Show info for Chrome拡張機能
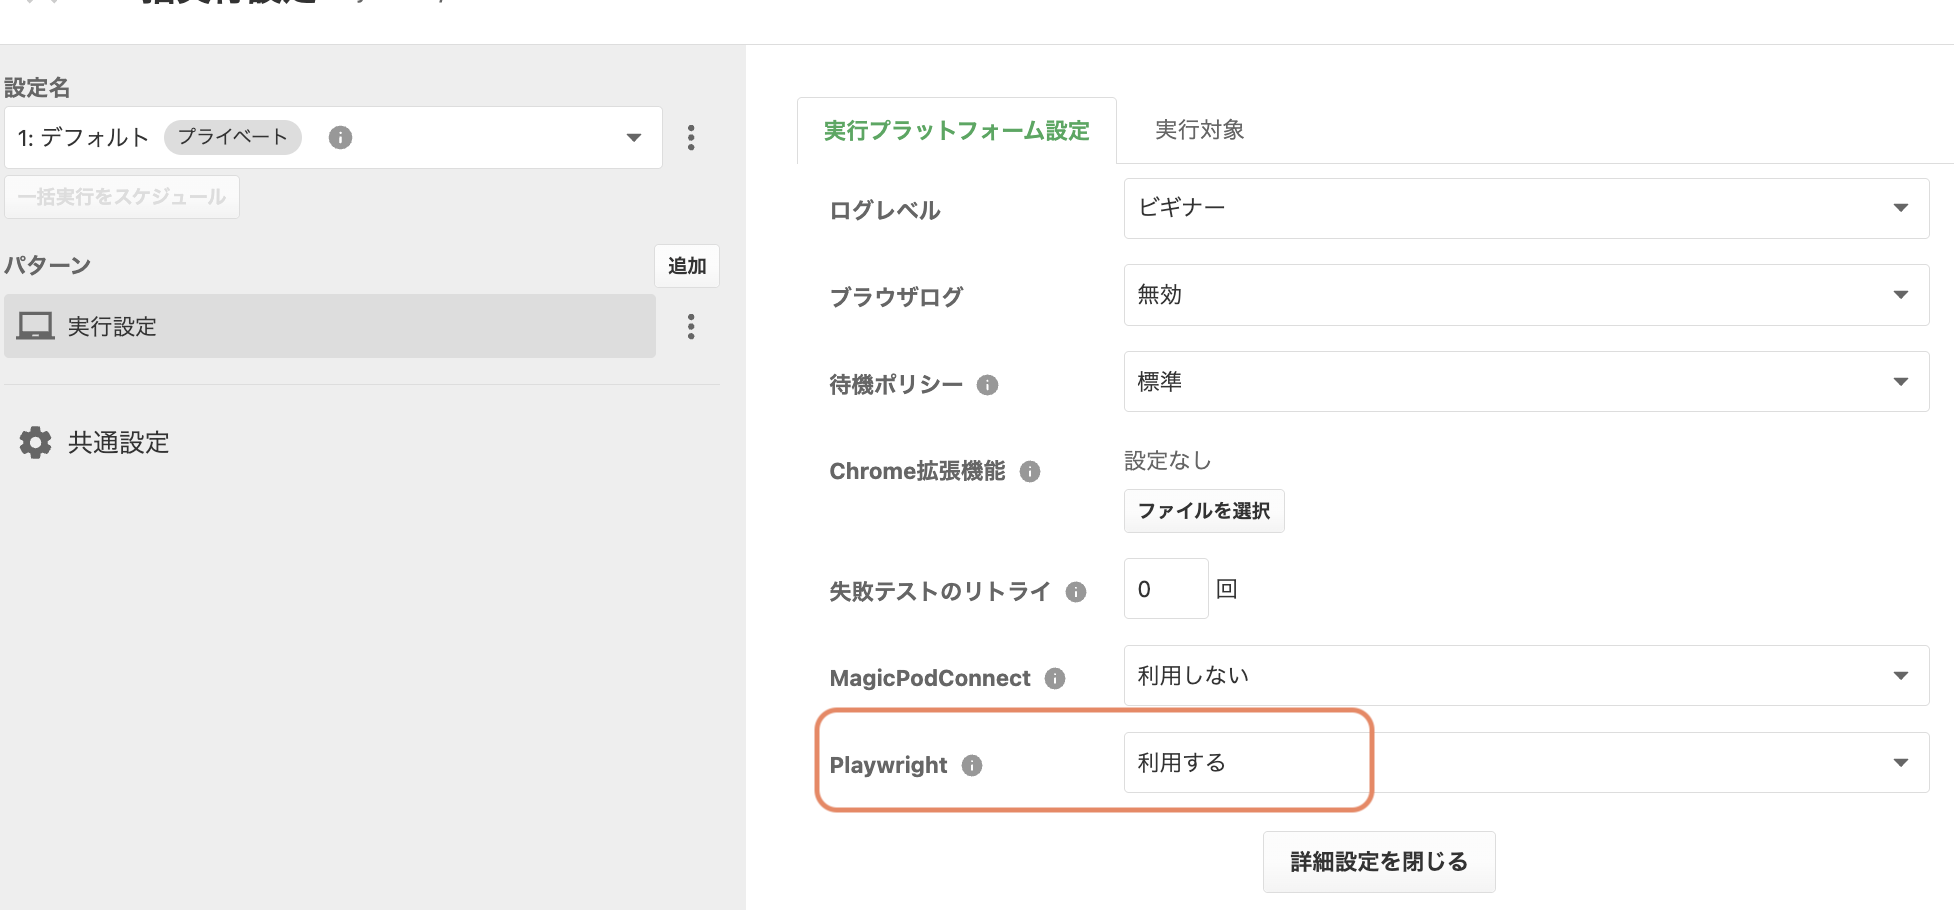The image size is (1954, 910). coord(1030,472)
